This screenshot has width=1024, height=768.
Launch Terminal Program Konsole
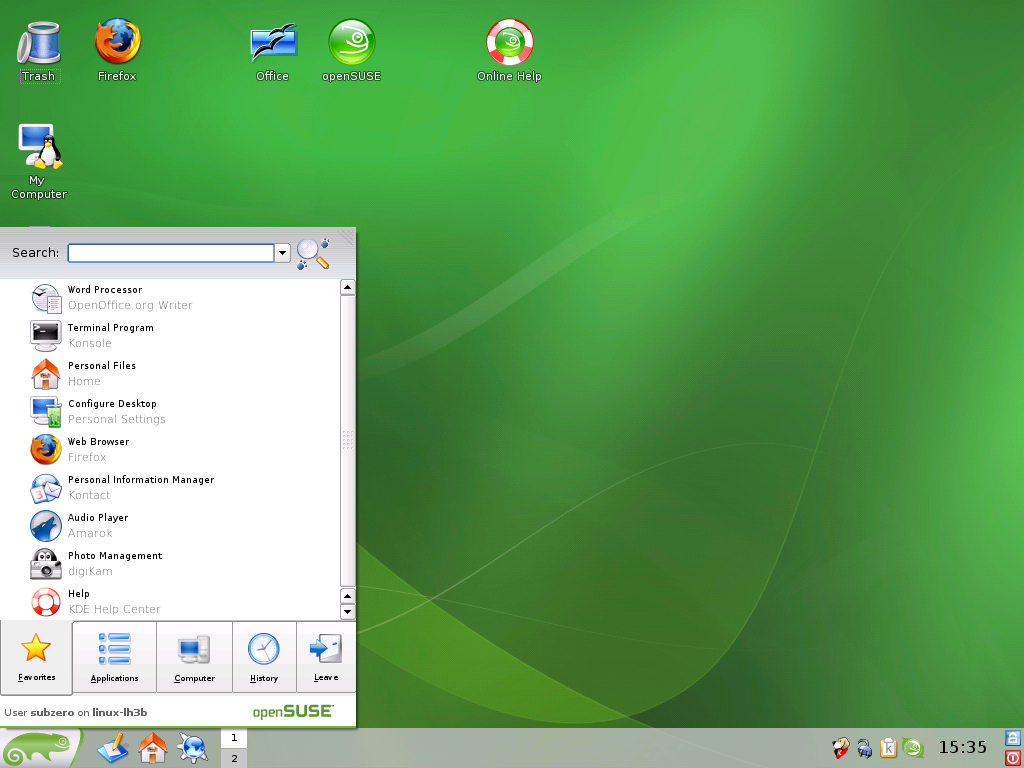tap(170, 335)
